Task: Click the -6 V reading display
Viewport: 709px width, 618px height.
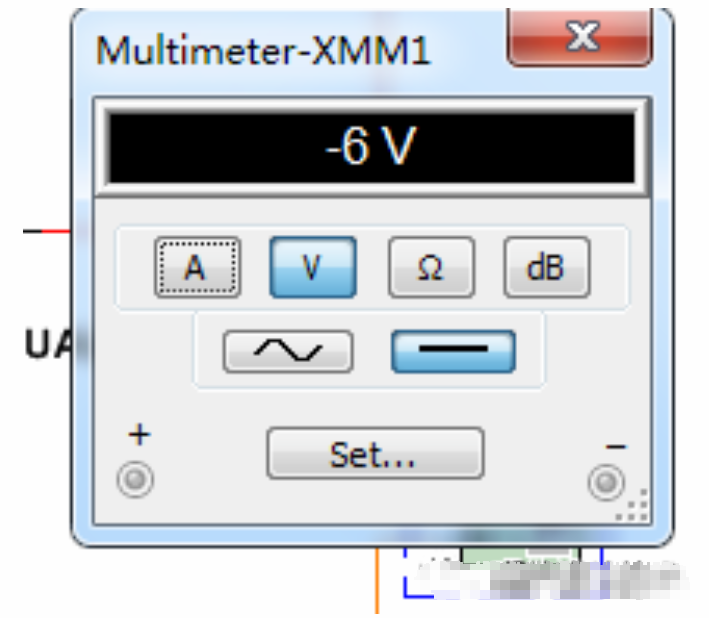Action: tap(371, 148)
